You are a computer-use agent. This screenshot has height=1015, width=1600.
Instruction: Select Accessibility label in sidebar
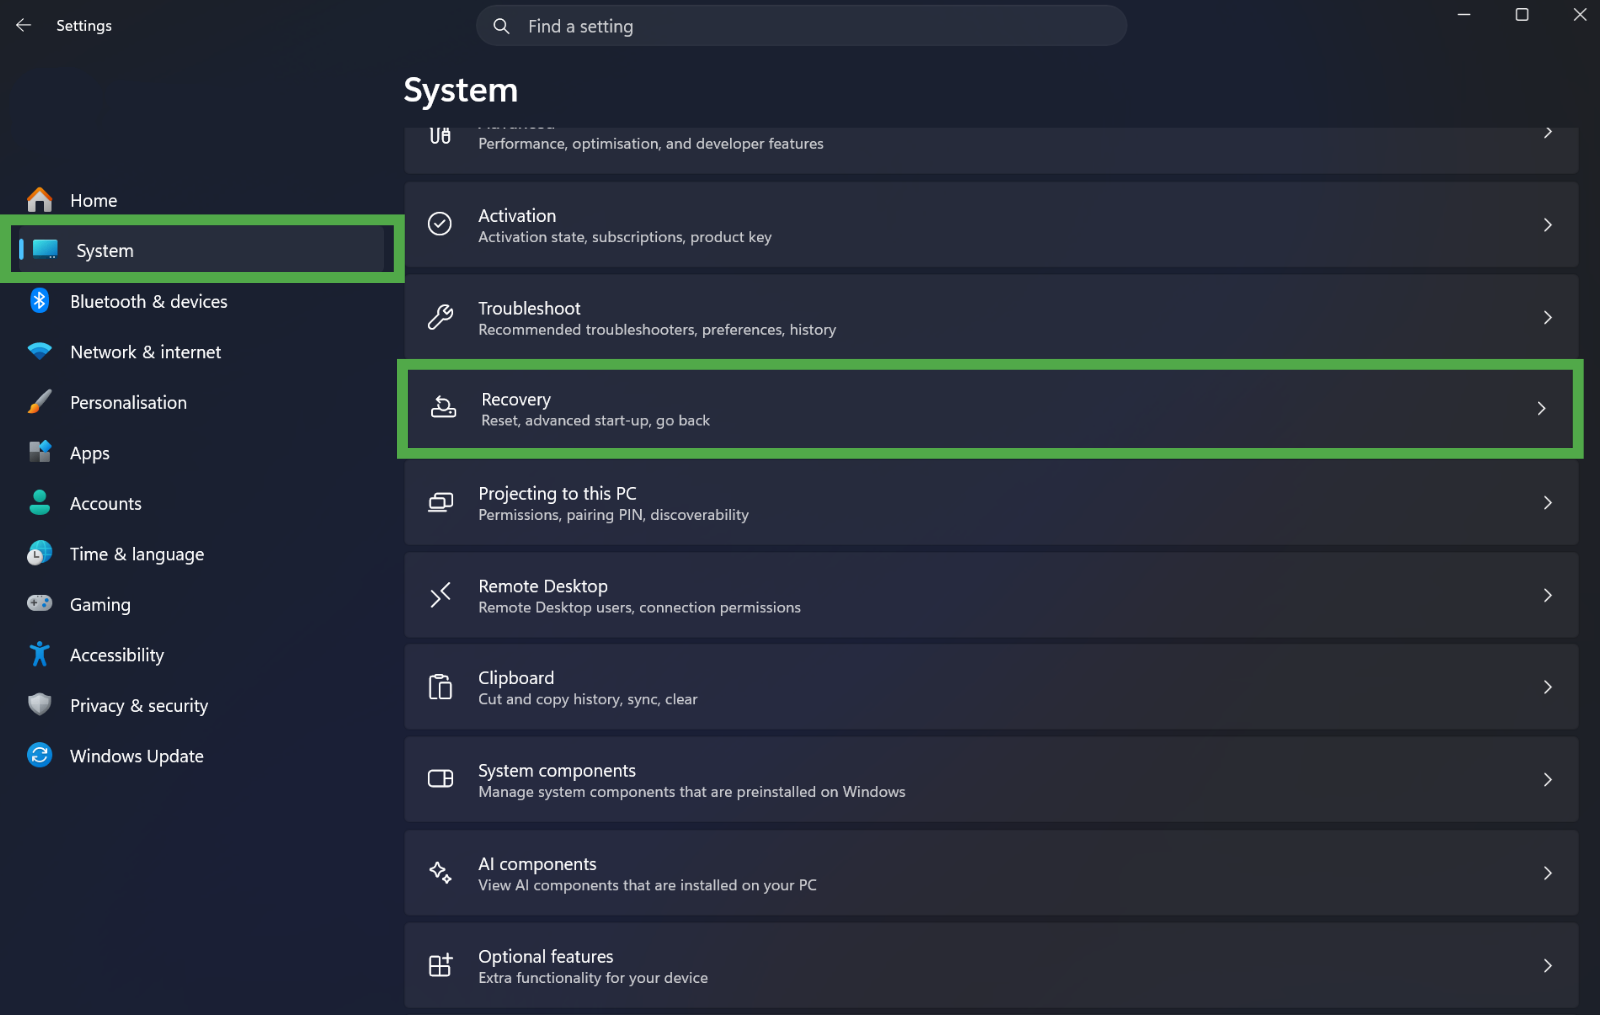pos(117,655)
